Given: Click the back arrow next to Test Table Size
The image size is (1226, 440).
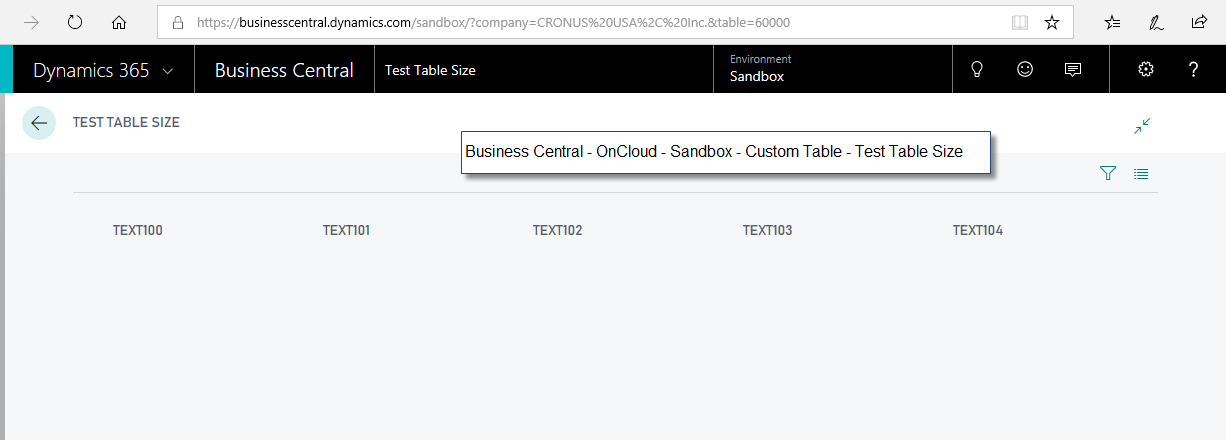Looking at the screenshot, I should 39,123.
